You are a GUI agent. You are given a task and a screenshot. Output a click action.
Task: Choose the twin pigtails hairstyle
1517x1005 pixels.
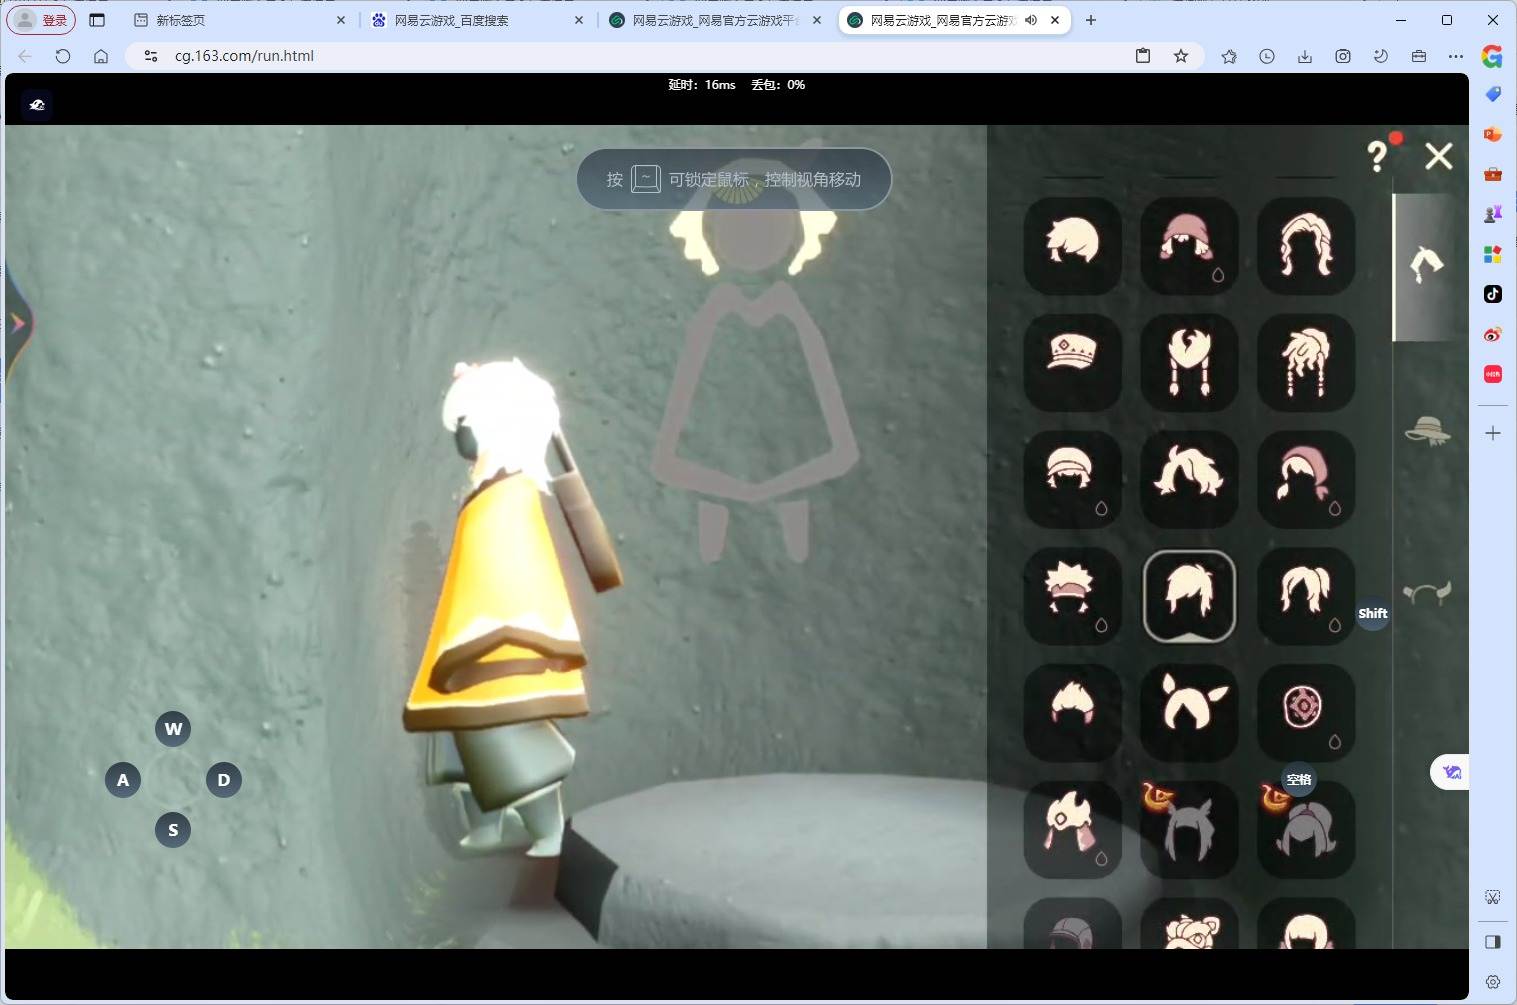coord(1306,596)
